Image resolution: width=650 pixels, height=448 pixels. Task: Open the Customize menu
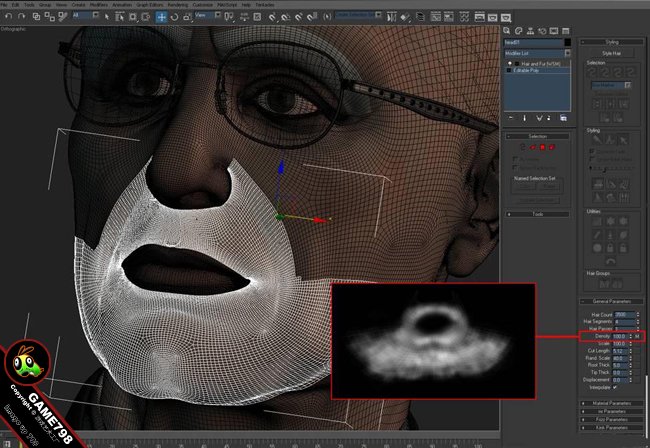pos(202,5)
